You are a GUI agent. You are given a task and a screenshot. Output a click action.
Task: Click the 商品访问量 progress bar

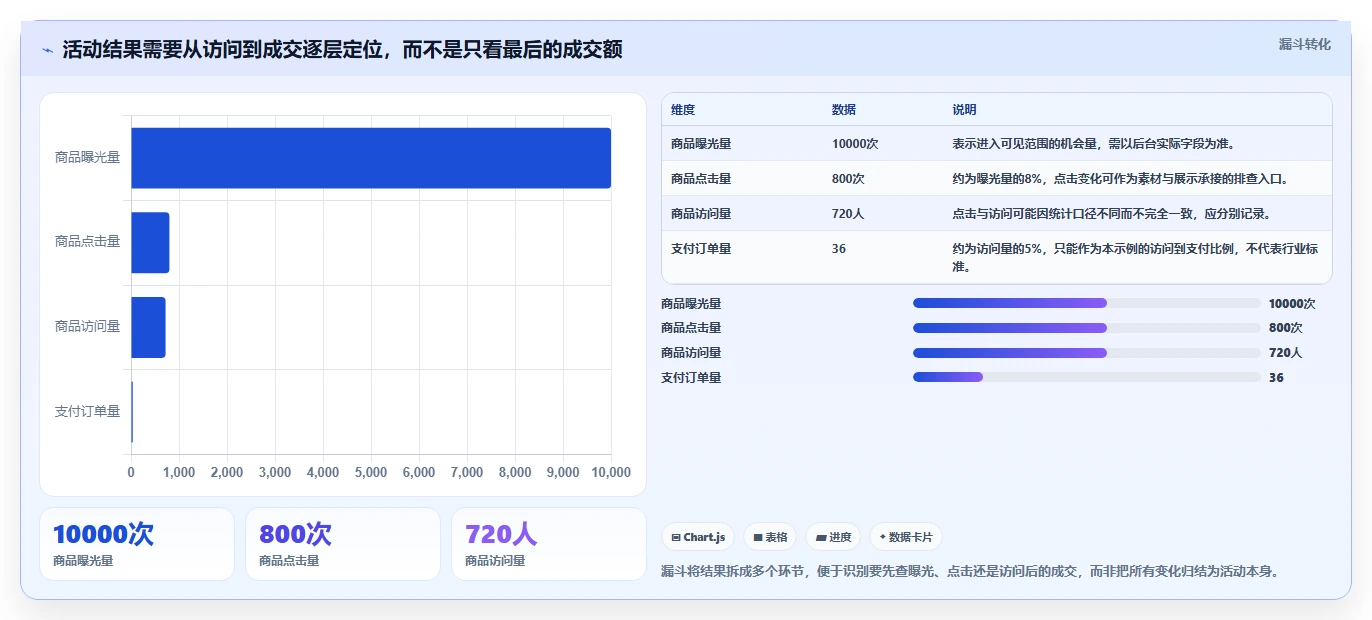pyautogui.click(x=1086, y=353)
